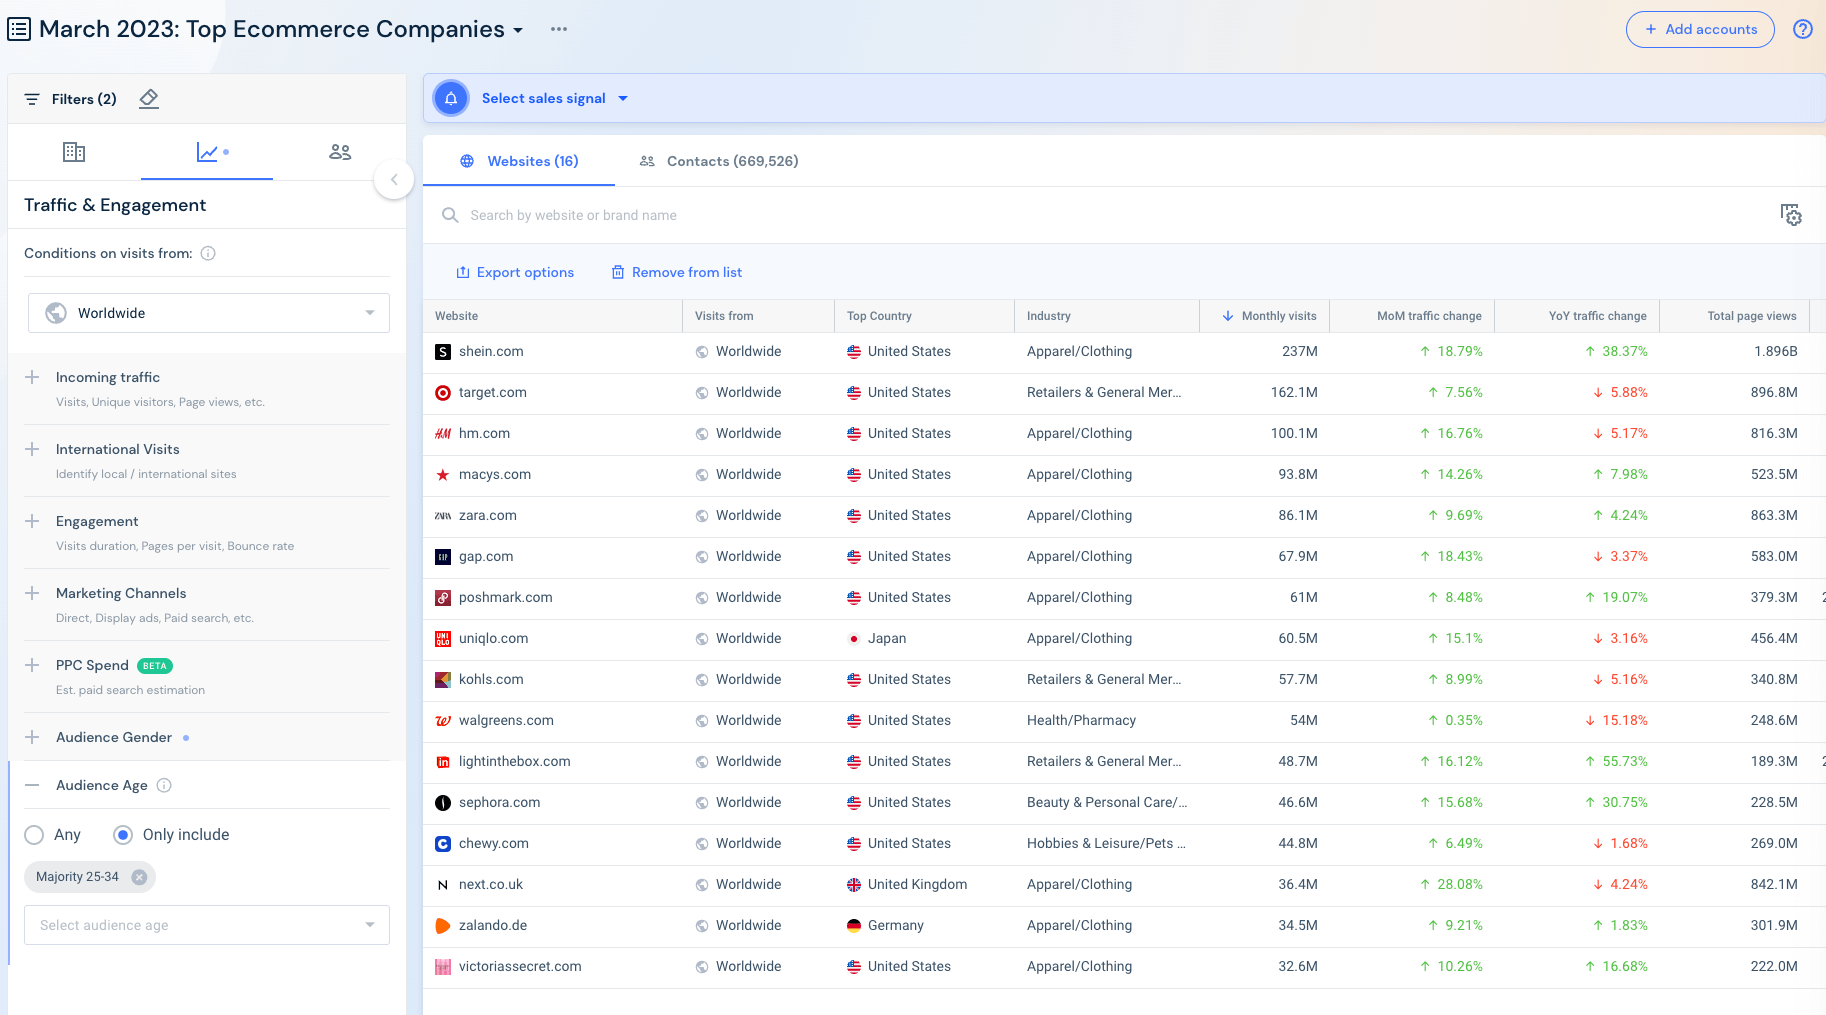This screenshot has height=1015, width=1826.
Task: Switch to the company firmographics building icon tab
Action: [74, 152]
